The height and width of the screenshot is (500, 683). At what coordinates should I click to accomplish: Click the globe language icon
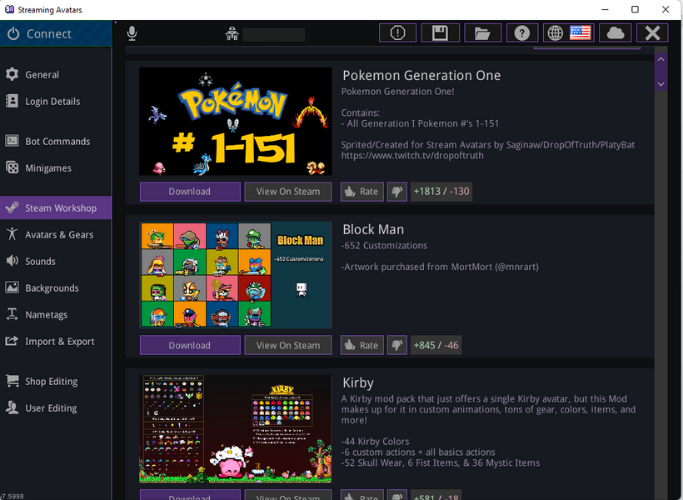point(555,33)
